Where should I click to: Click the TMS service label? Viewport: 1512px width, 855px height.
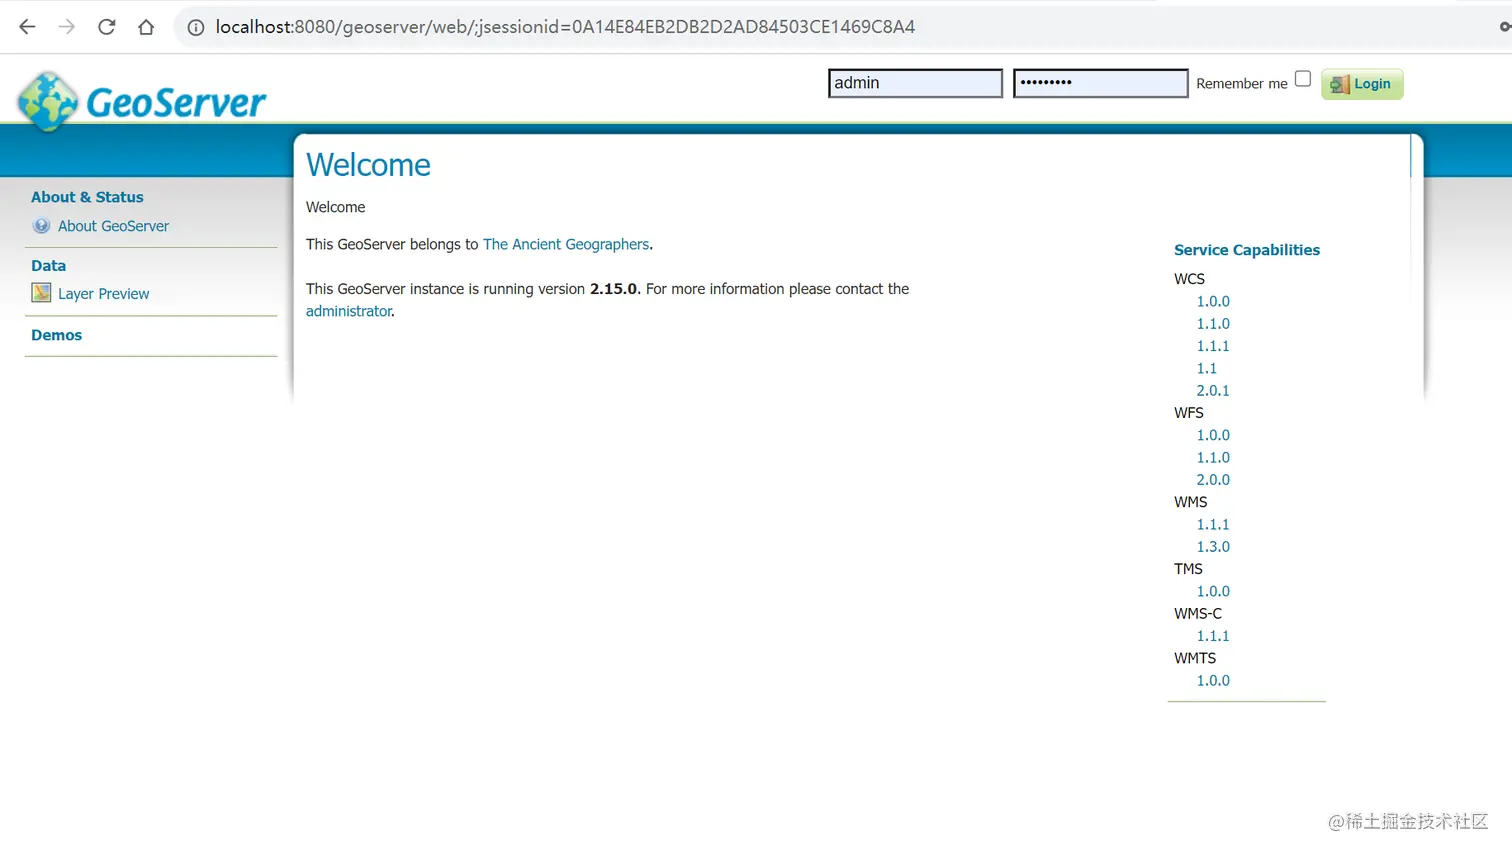click(x=1188, y=569)
